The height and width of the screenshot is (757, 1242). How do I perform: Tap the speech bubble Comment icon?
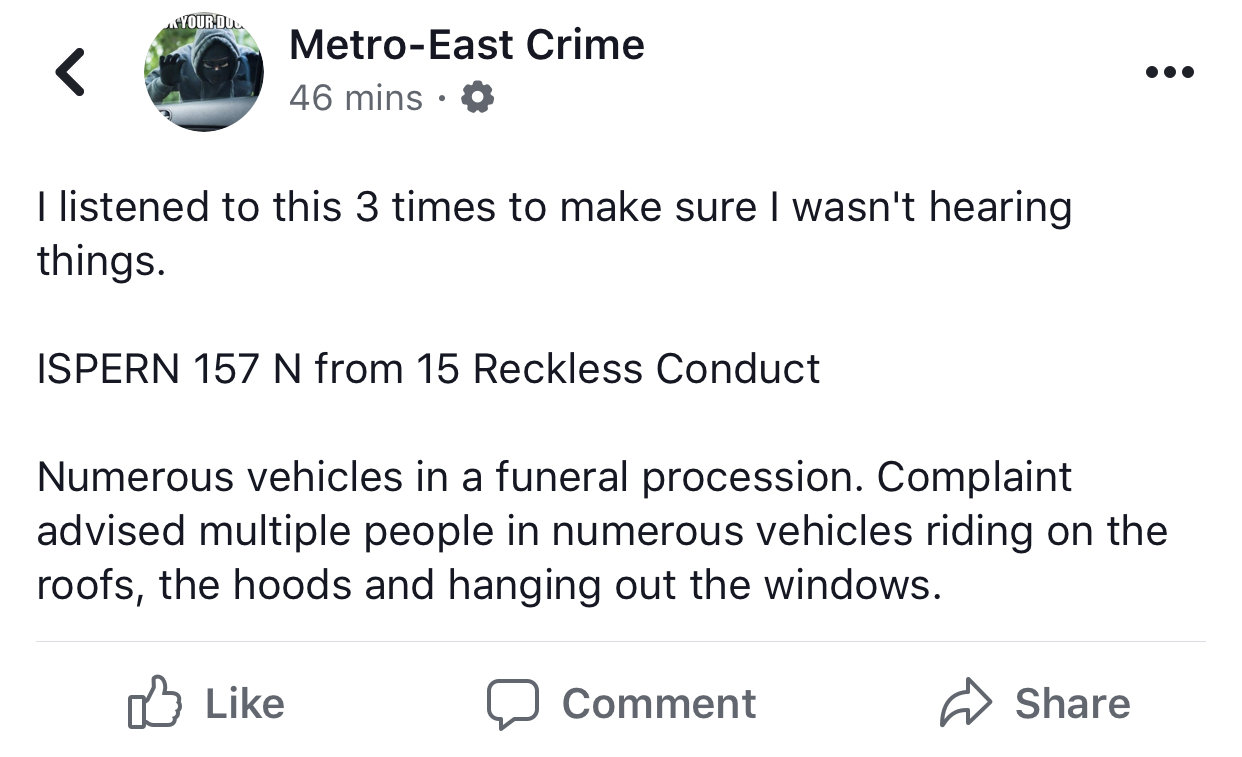click(513, 703)
